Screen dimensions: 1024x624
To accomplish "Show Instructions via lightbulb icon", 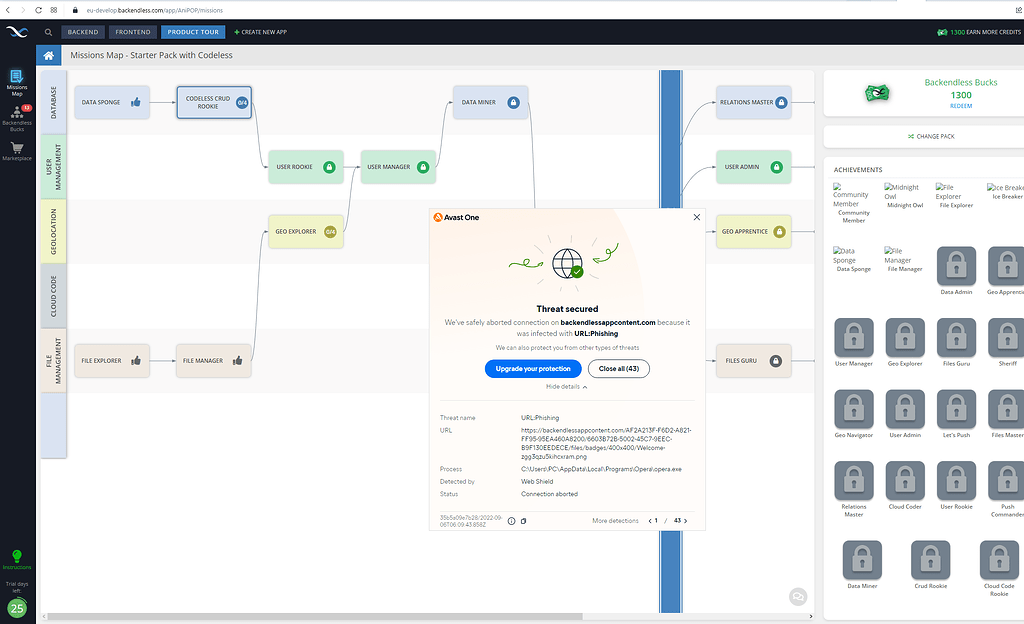I will [17, 559].
